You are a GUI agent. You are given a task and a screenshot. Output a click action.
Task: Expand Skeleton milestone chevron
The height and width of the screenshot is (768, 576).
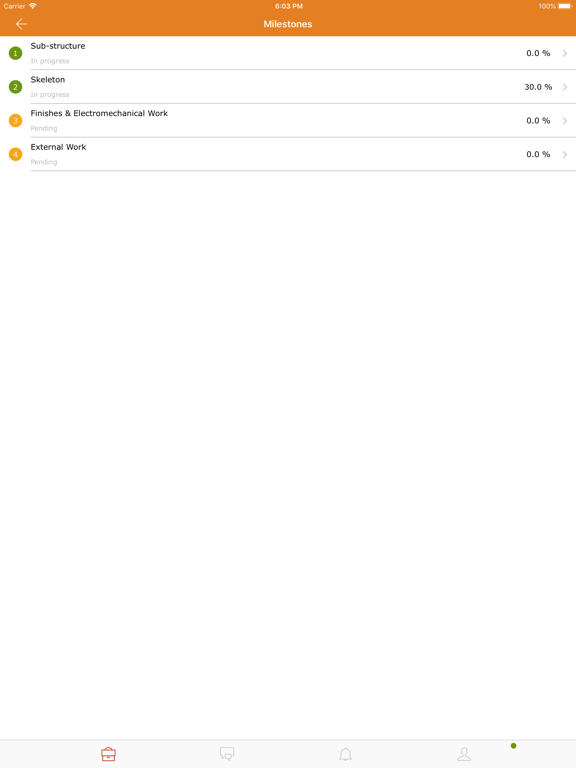click(565, 87)
